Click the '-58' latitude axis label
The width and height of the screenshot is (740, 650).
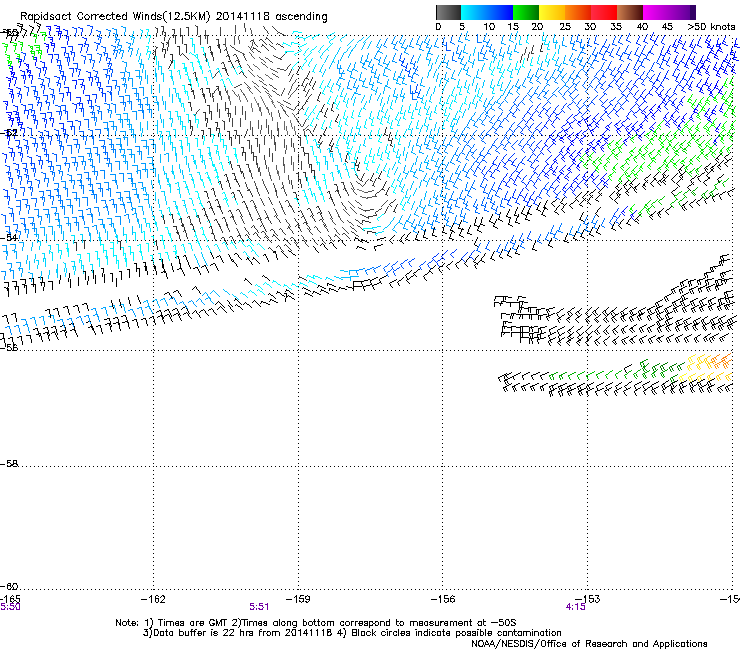[9, 464]
